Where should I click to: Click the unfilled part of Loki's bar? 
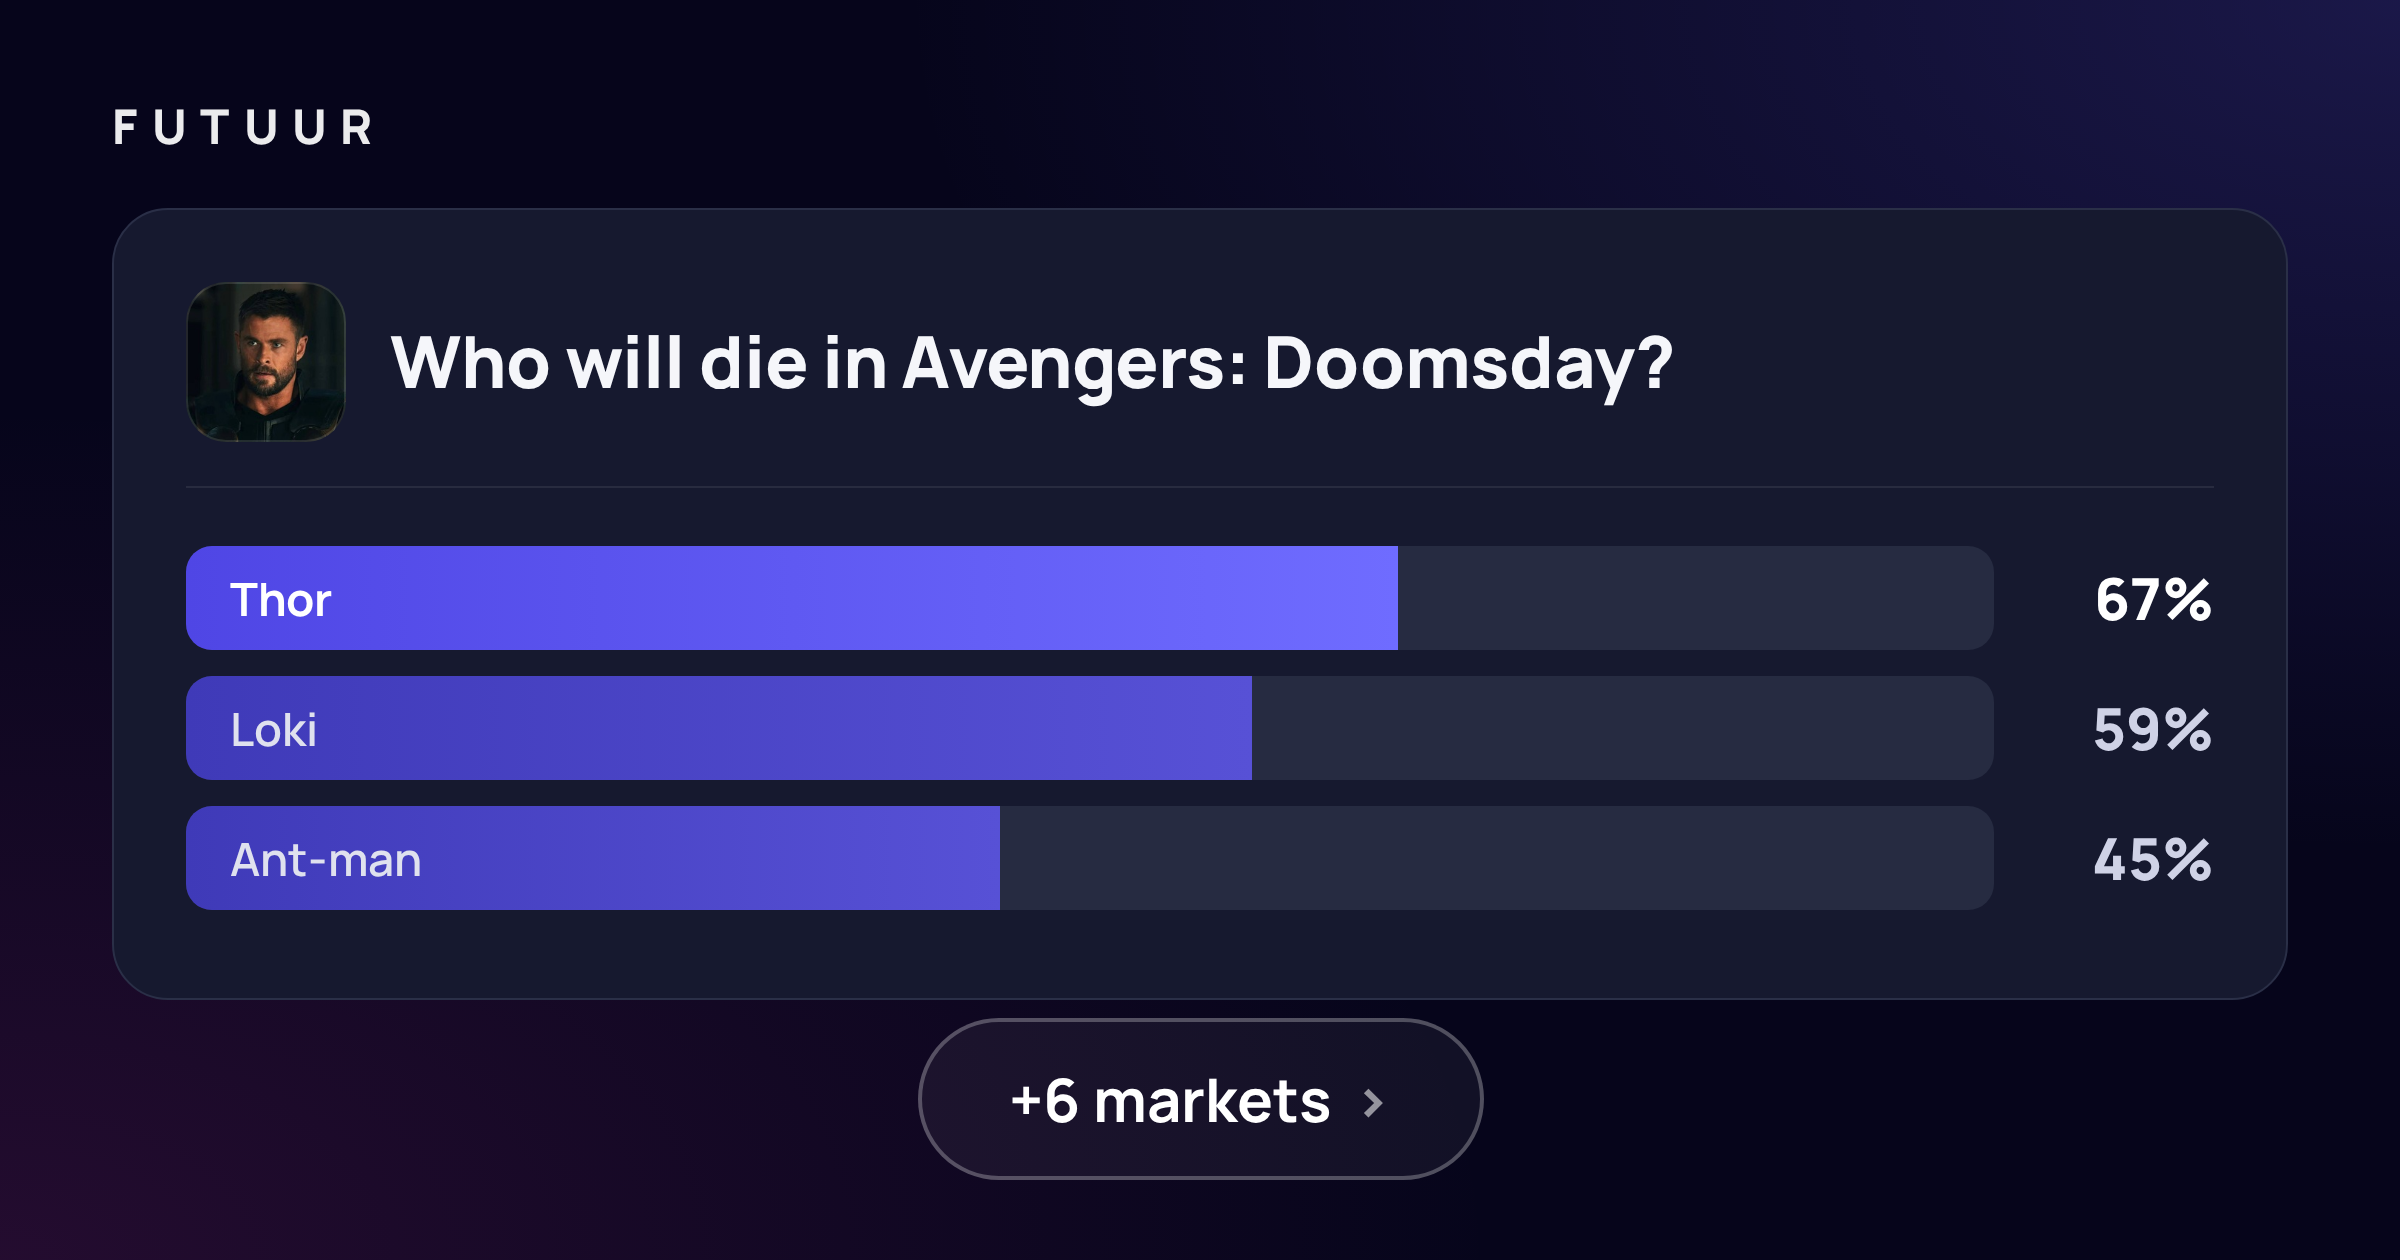tap(1623, 728)
